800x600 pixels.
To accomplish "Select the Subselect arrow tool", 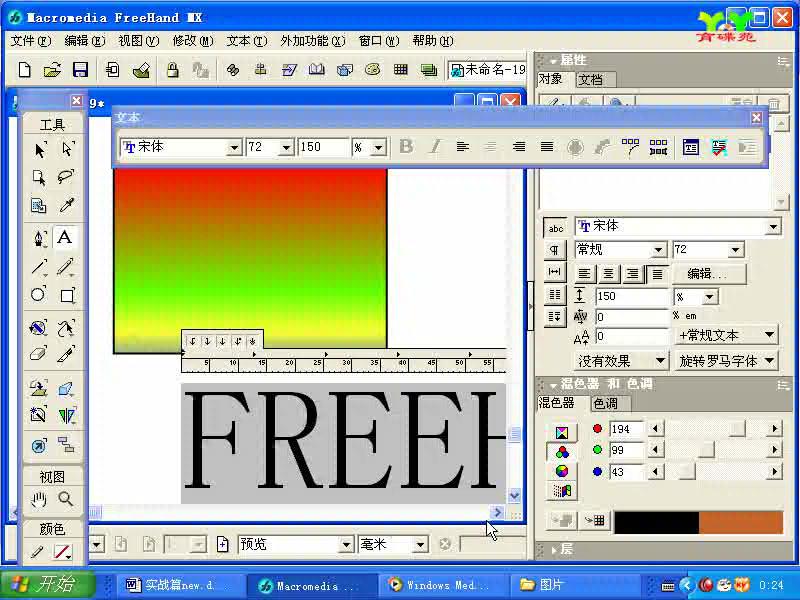I will pyautogui.click(x=66, y=149).
